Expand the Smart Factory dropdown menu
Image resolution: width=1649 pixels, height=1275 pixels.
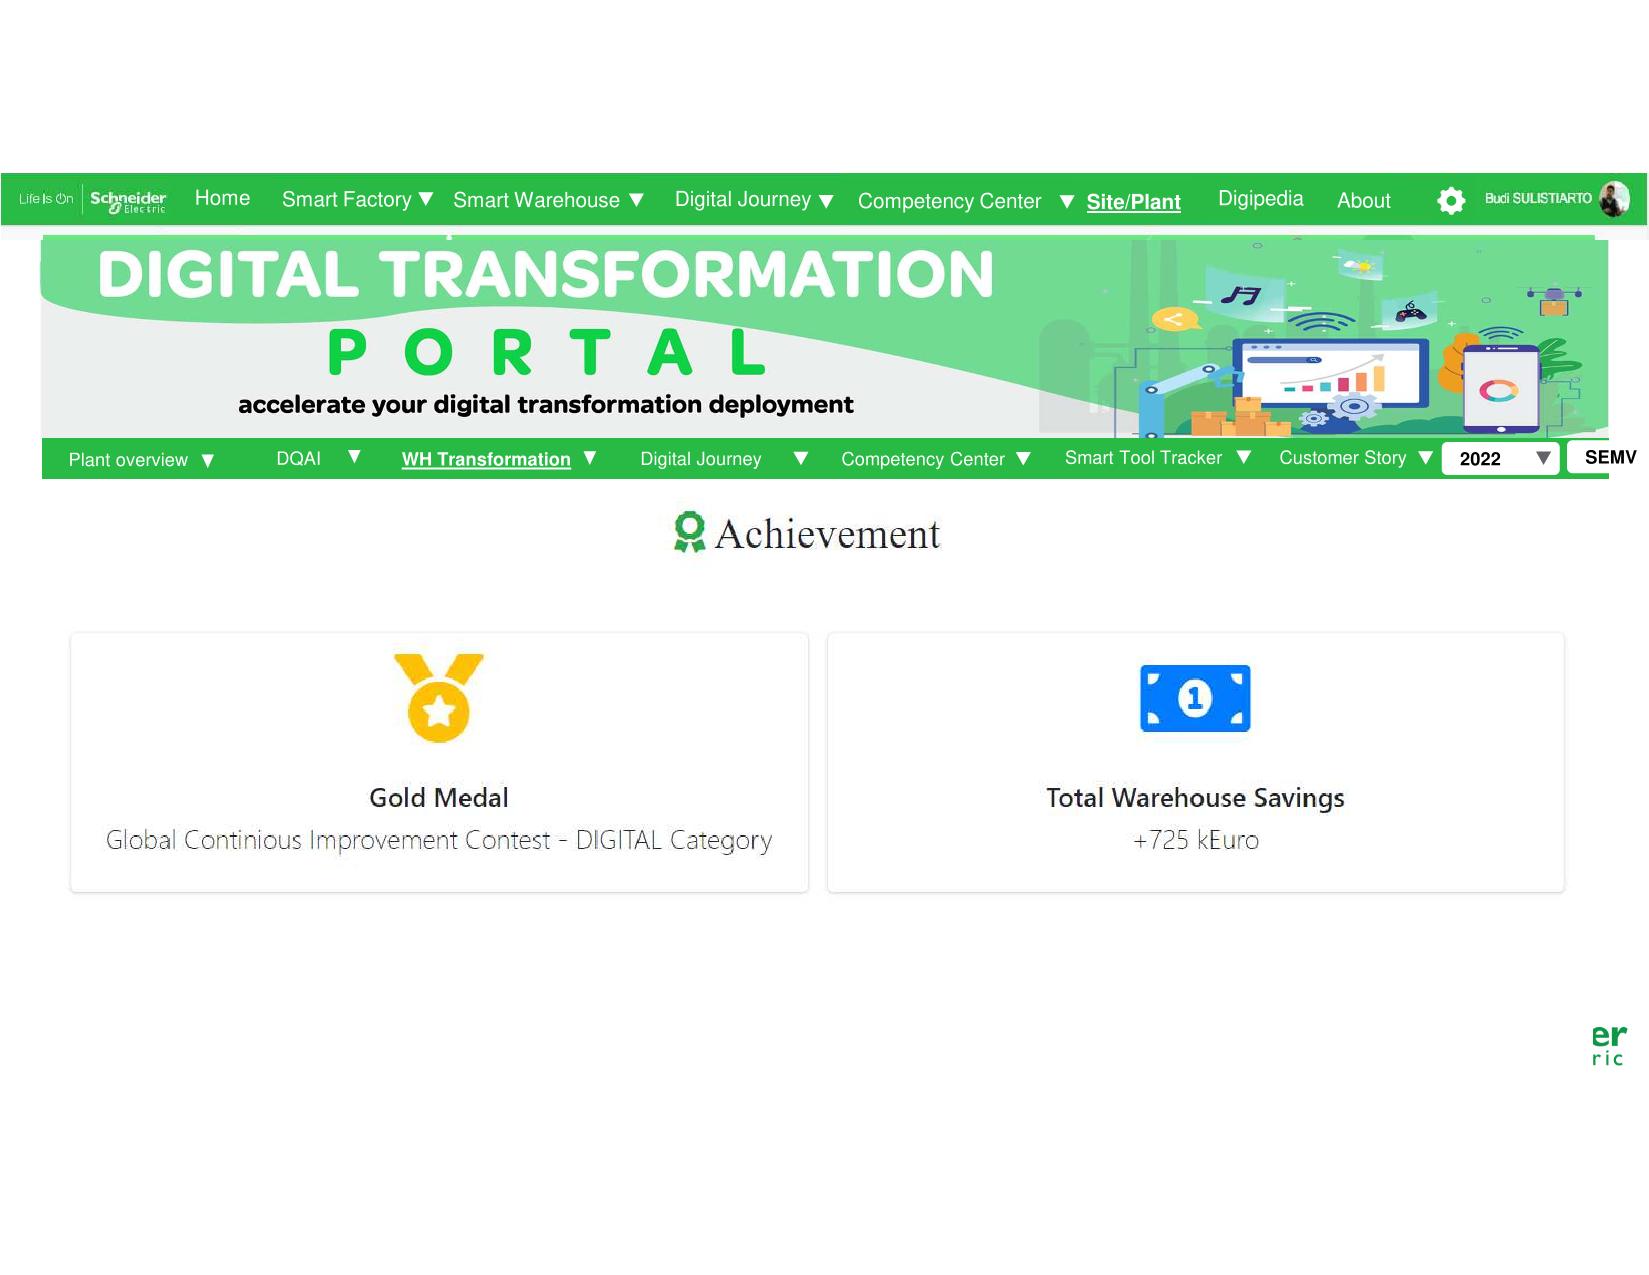(x=356, y=200)
